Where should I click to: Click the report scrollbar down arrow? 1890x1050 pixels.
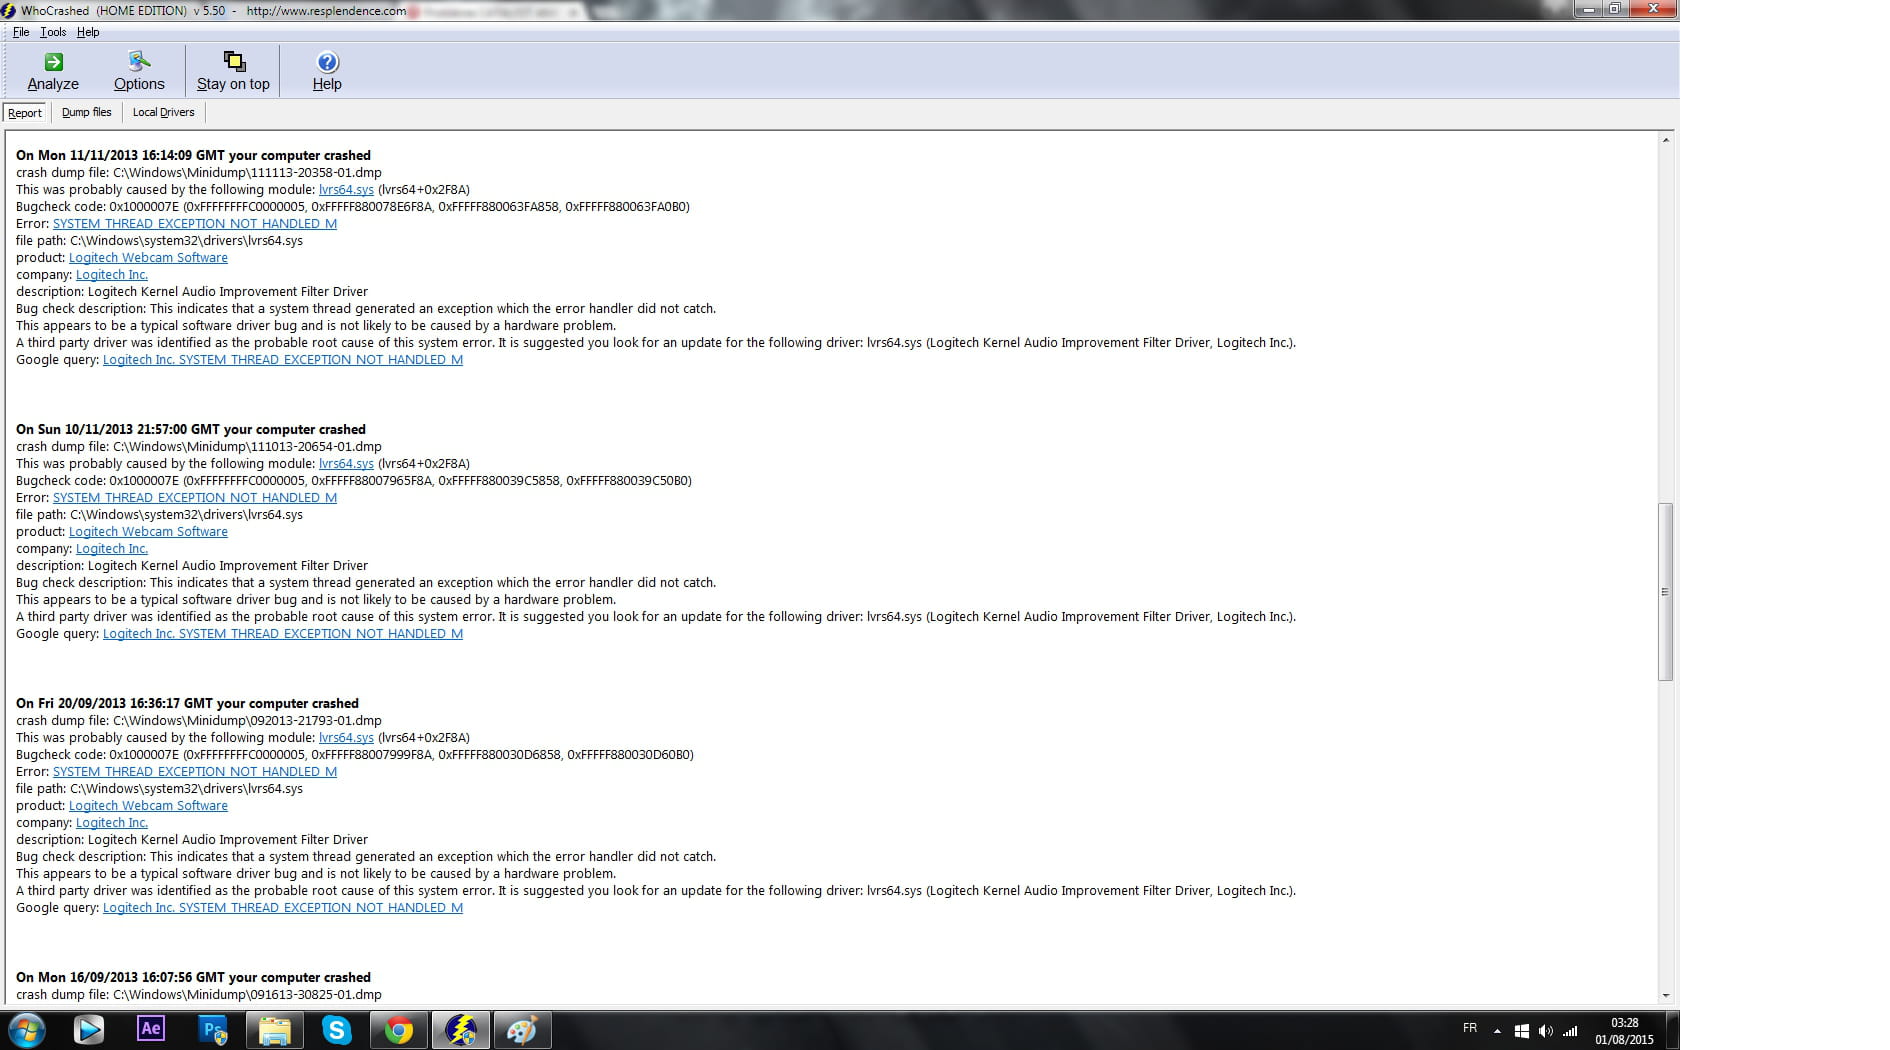click(x=1665, y=995)
